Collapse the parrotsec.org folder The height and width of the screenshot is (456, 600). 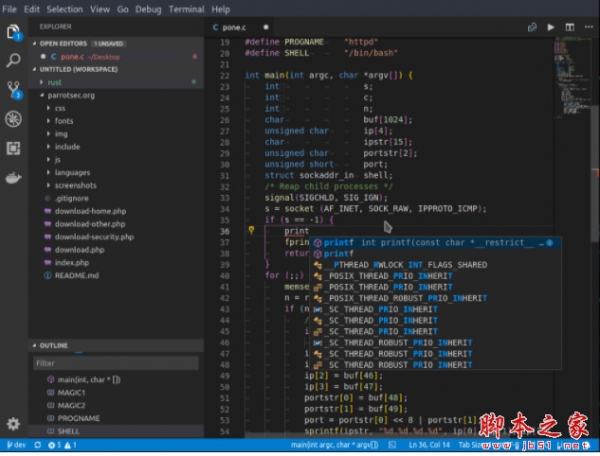pos(116,95)
